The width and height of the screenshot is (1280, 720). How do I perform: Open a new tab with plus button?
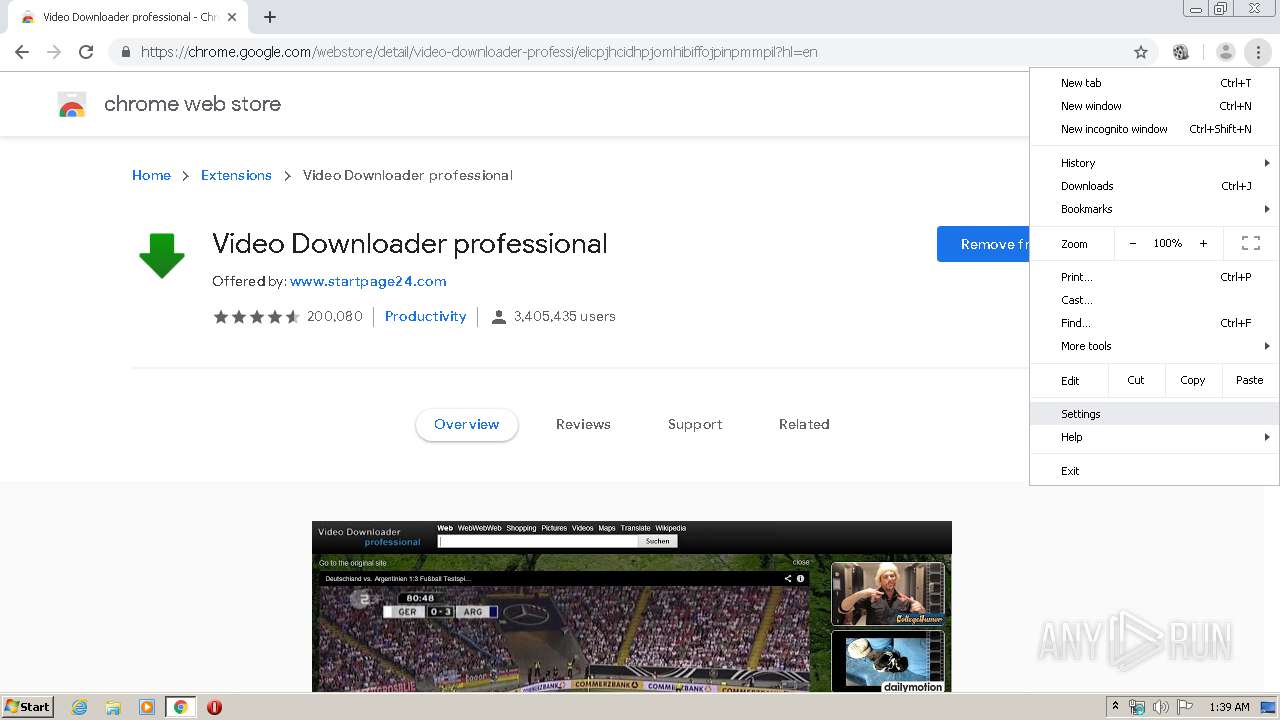tap(270, 17)
